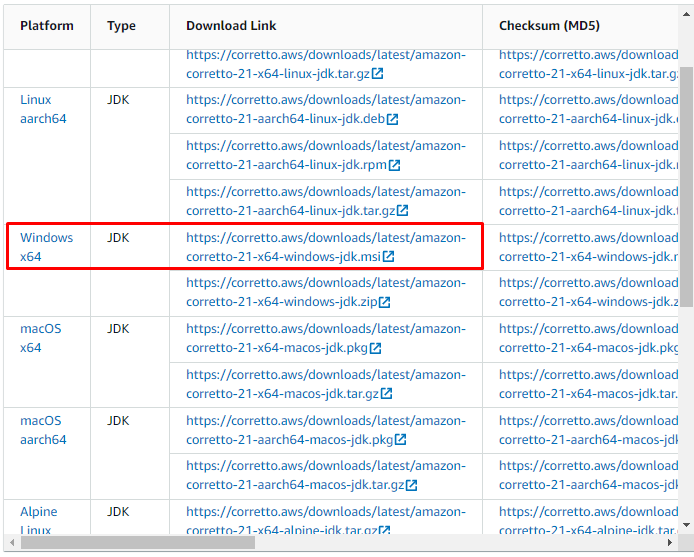Click external-link icon after aarch64-linux-jdk.deb link
The height and width of the screenshot is (557, 694).
point(393,119)
